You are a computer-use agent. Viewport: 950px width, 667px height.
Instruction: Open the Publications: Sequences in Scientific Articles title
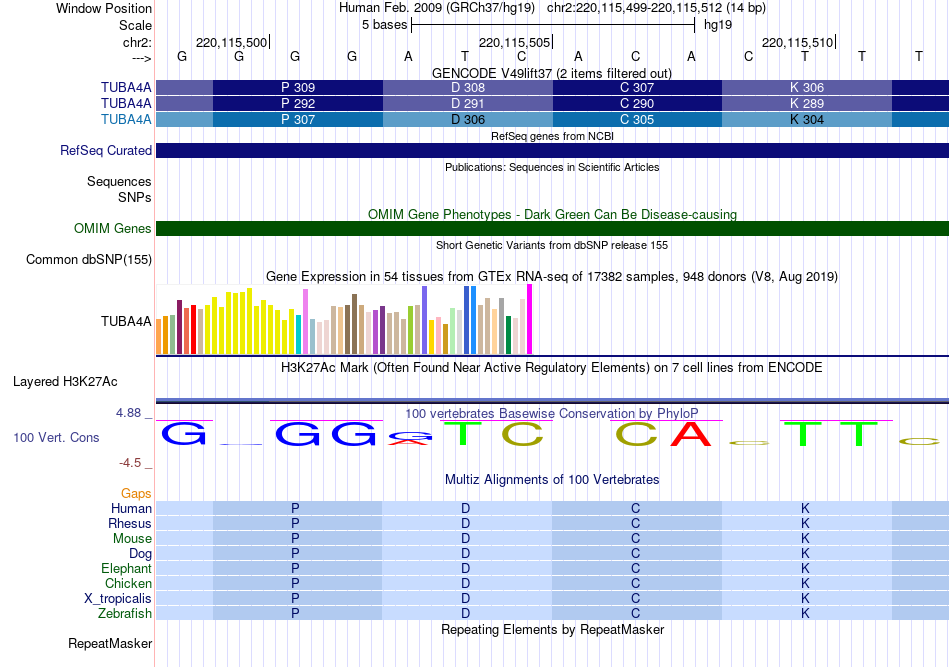pos(552,167)
